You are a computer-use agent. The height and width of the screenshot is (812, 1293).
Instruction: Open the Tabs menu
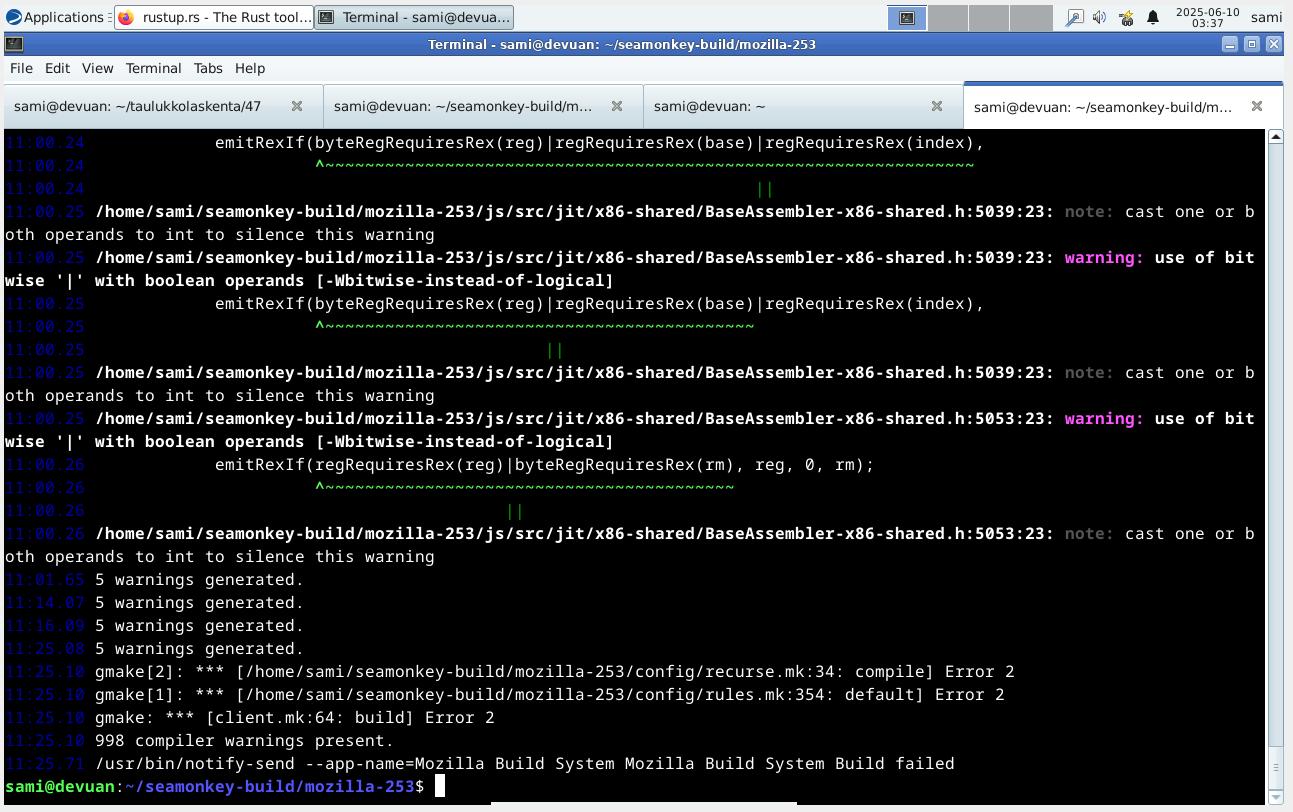click(x=208, y=68)
